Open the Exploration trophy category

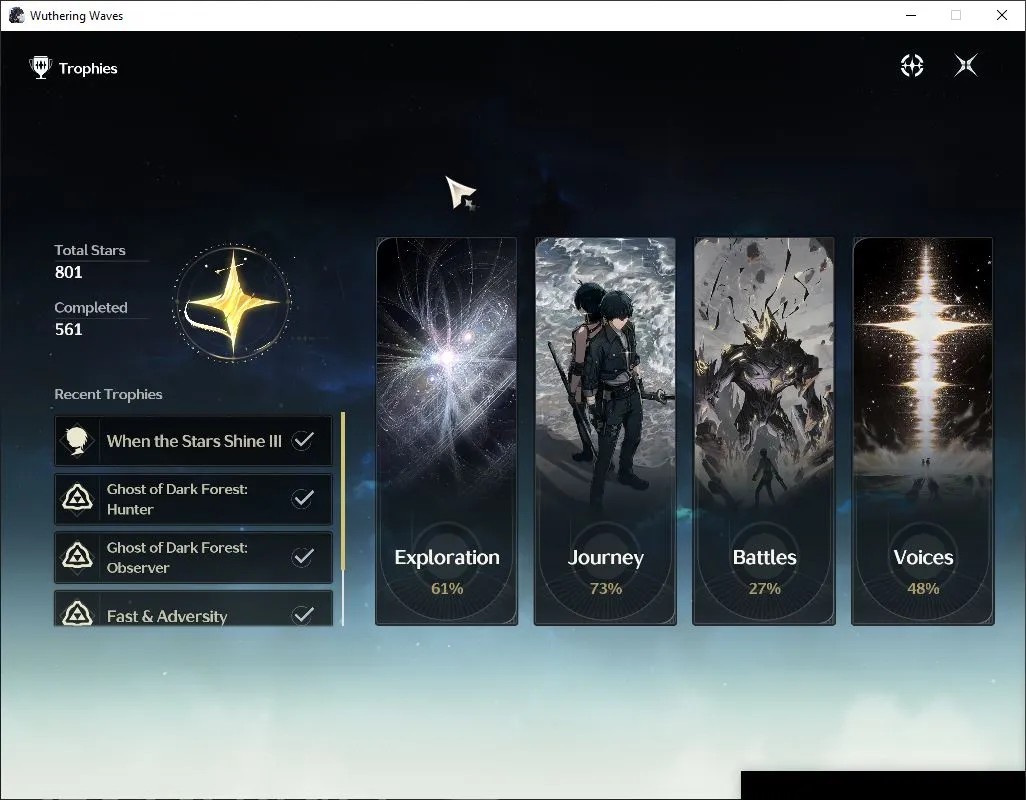[x=446, y=431]
